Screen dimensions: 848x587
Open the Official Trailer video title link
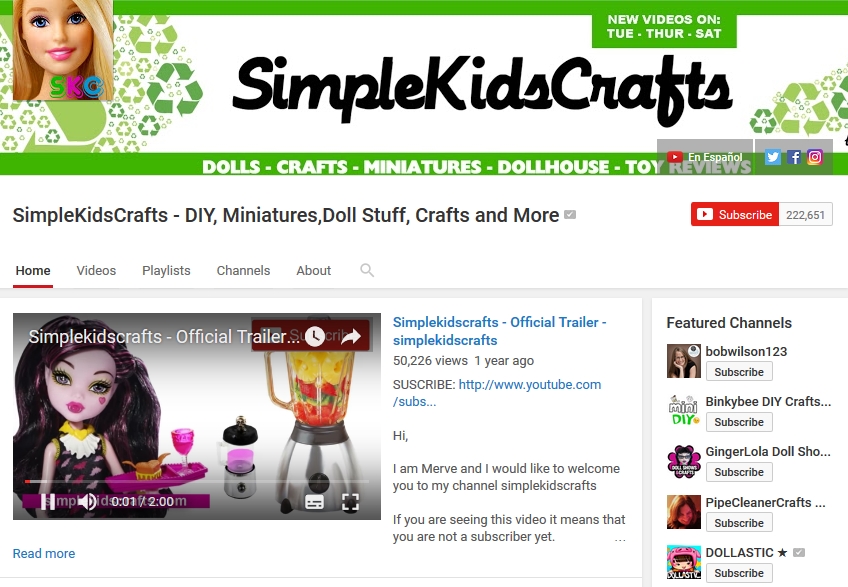coord(499,331)
